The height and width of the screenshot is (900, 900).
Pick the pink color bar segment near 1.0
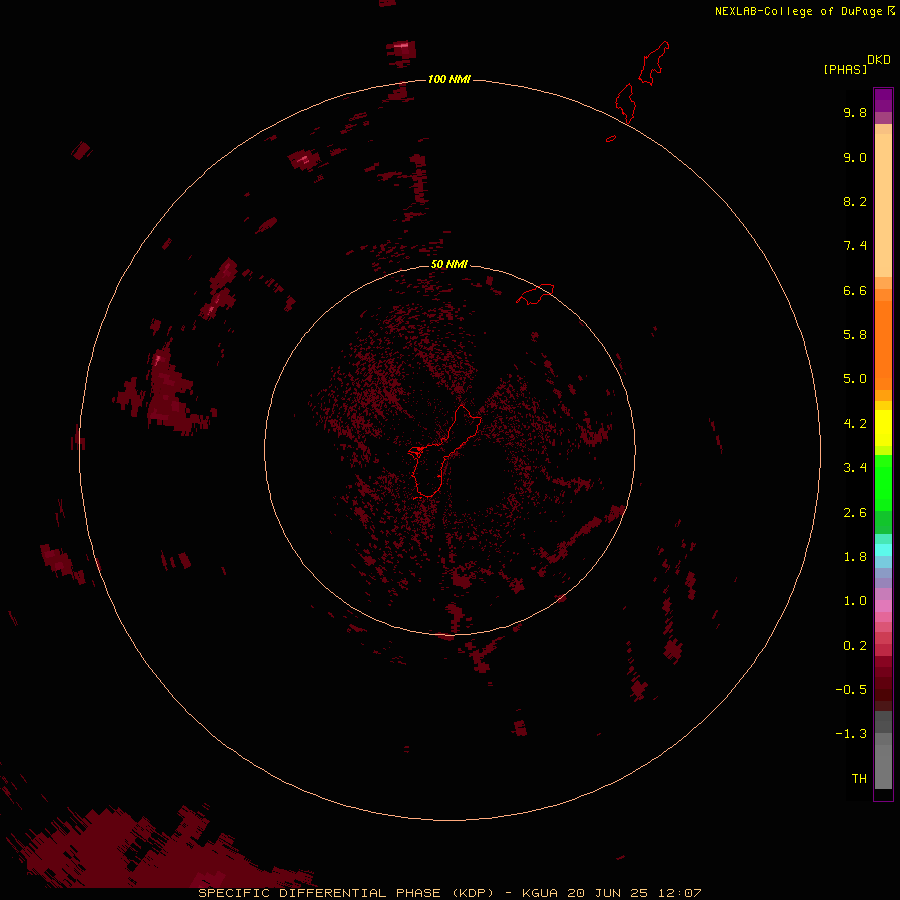click(x=883, y=606)
